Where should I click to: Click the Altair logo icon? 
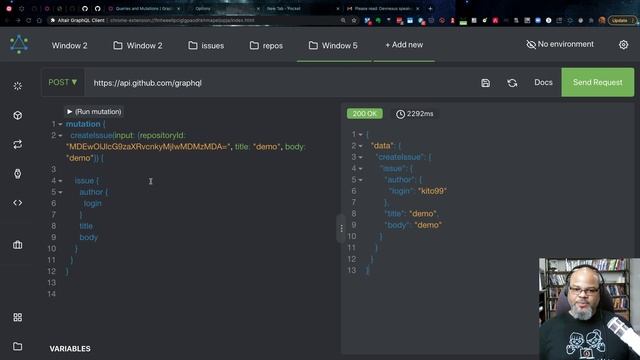[x=19, y=44]
